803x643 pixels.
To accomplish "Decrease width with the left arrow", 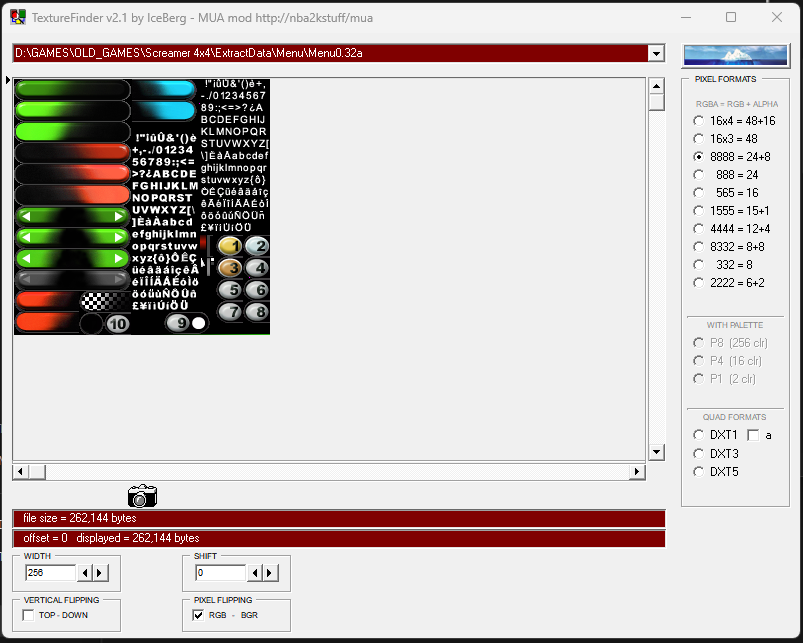I will 85,573.
